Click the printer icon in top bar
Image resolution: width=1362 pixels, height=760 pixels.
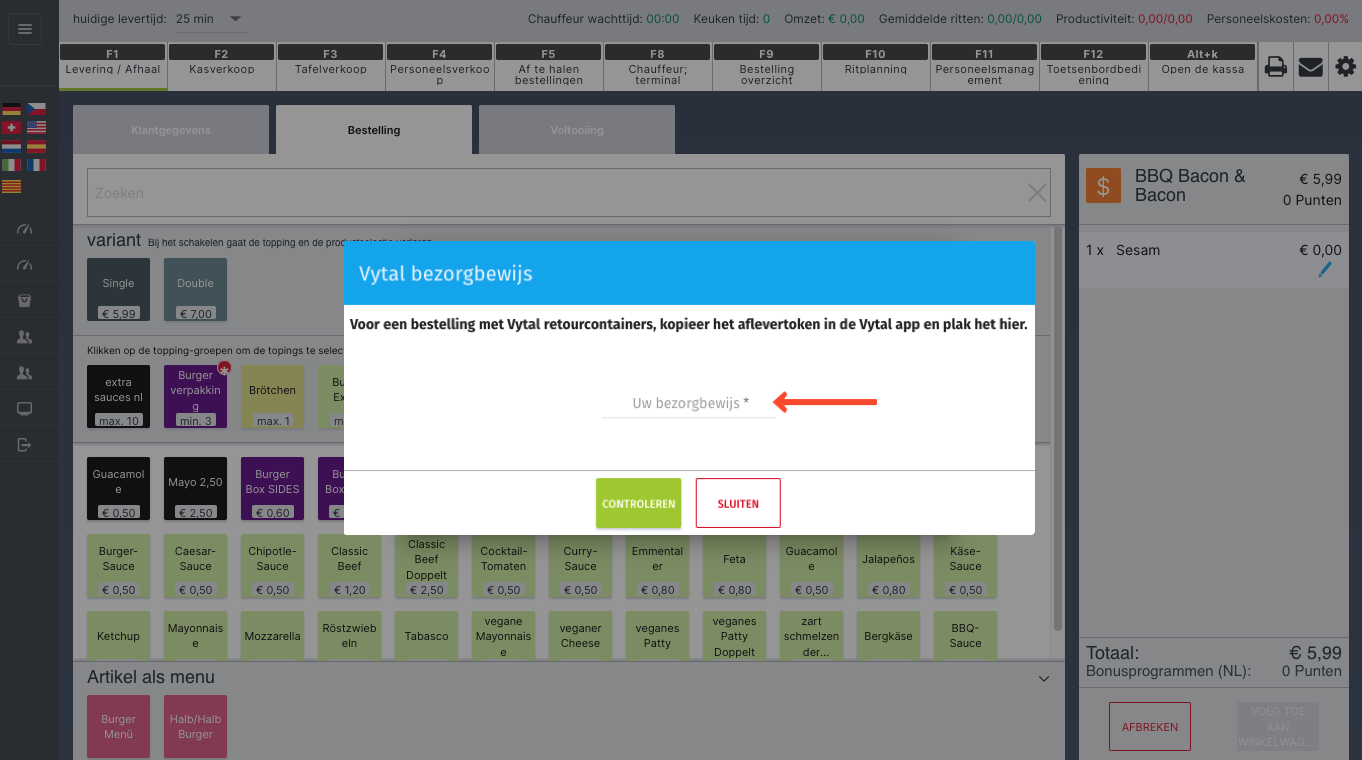click(1275, 67)
